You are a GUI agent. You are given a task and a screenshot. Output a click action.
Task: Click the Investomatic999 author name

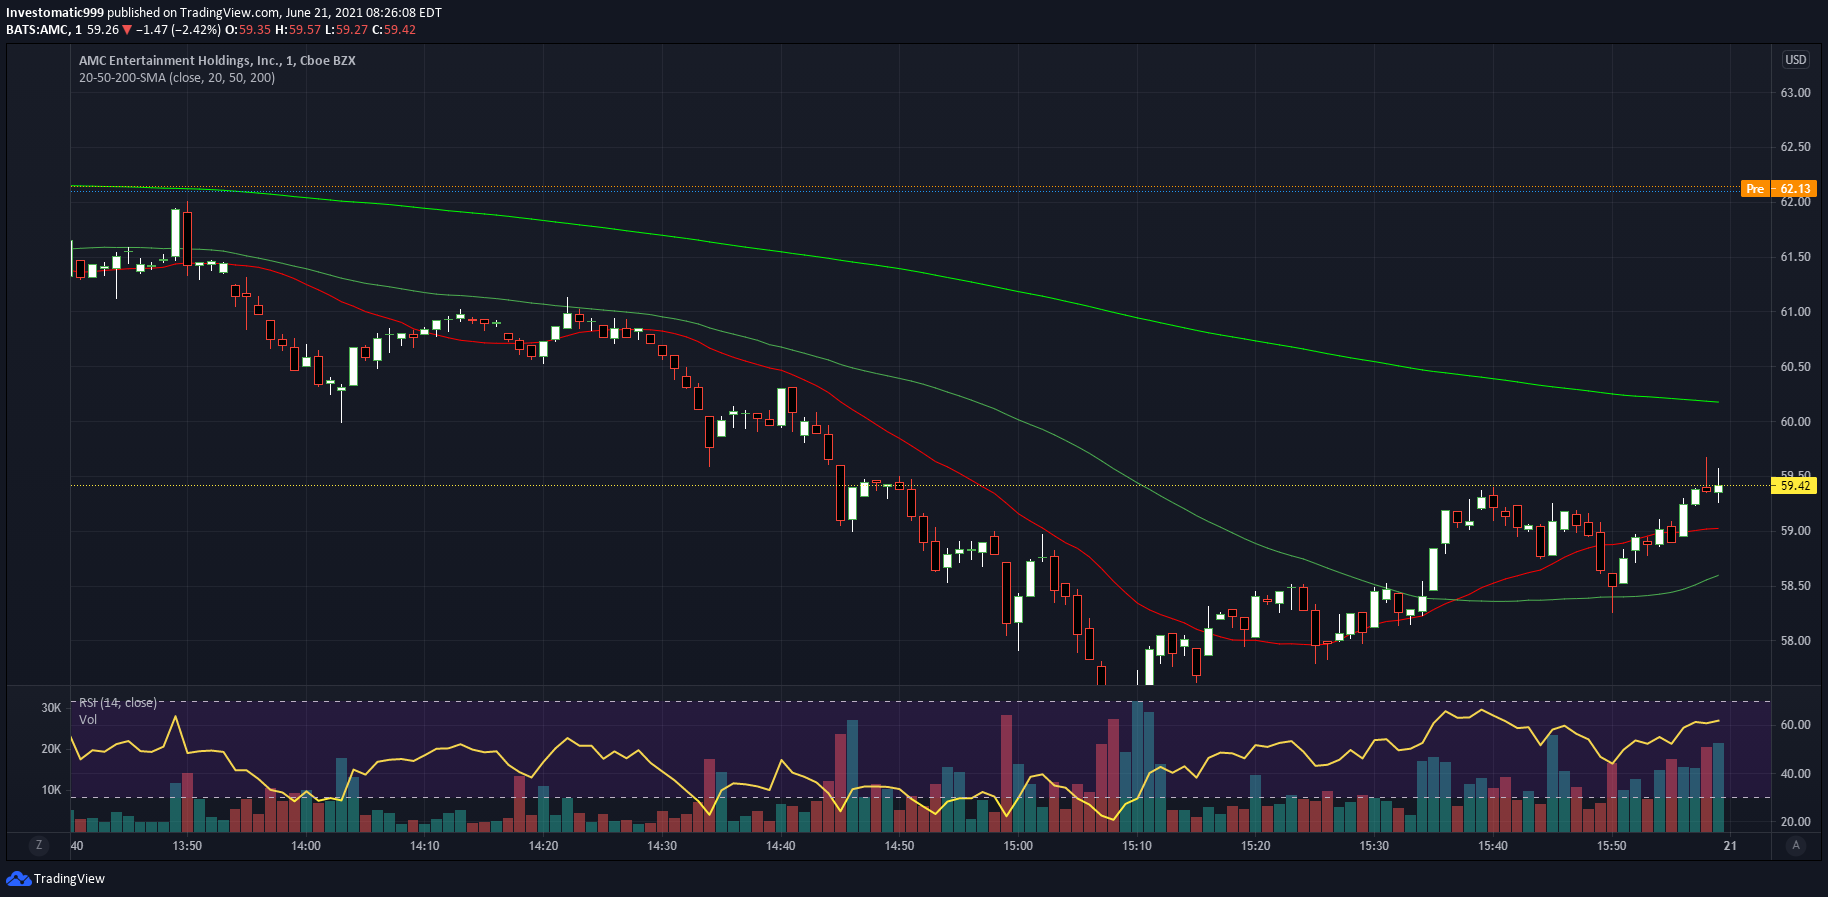55,13
